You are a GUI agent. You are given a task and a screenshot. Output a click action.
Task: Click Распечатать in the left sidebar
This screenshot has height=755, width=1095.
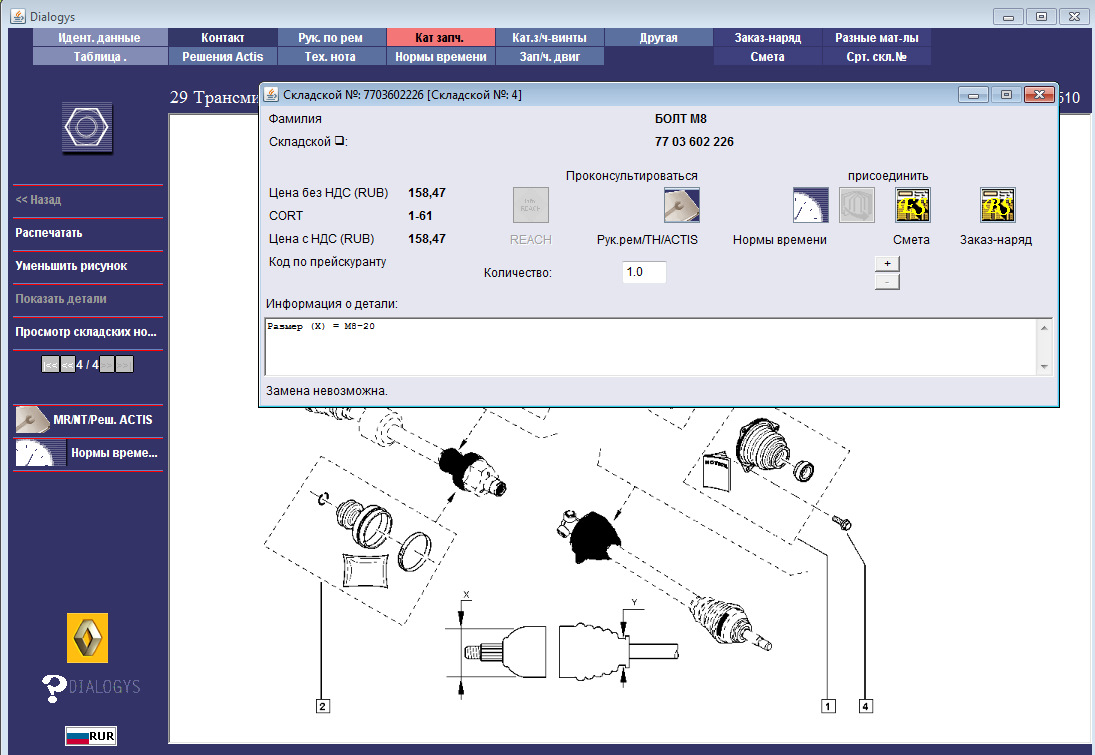(x=49, y=233)
